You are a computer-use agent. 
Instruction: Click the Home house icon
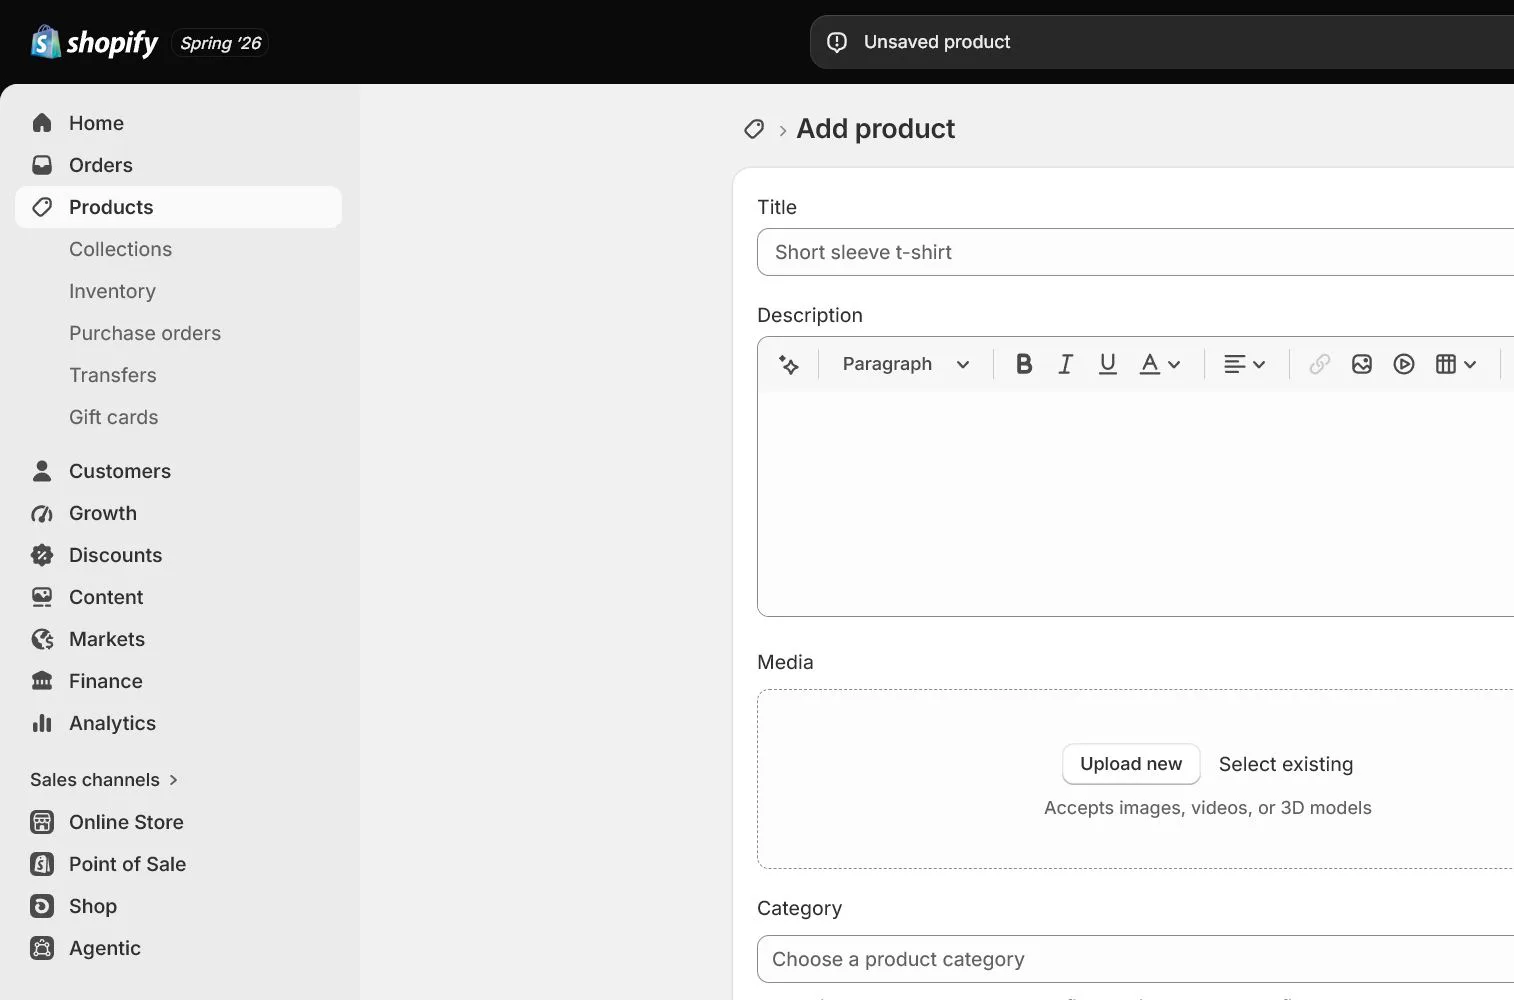(x=42, y=123)
